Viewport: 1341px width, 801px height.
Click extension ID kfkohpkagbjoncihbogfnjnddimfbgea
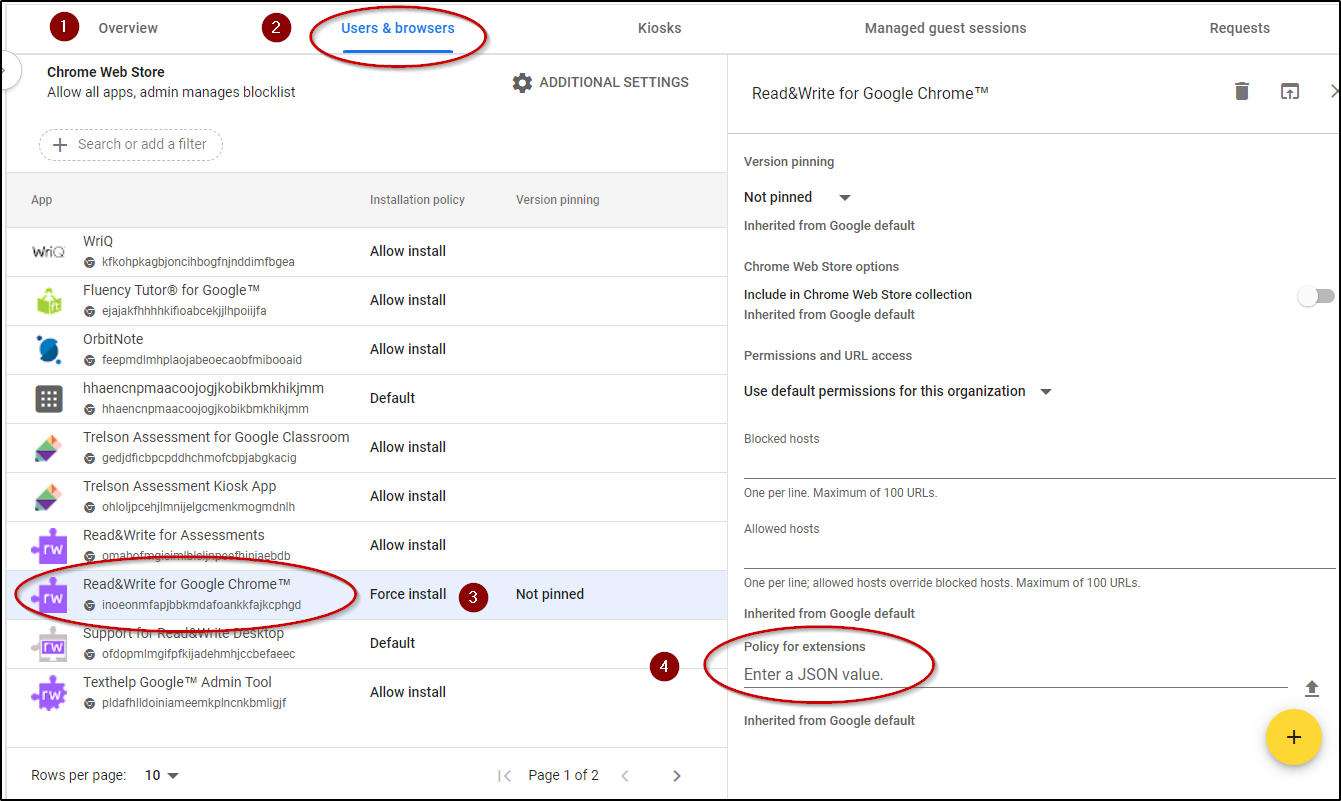[198, 262]
